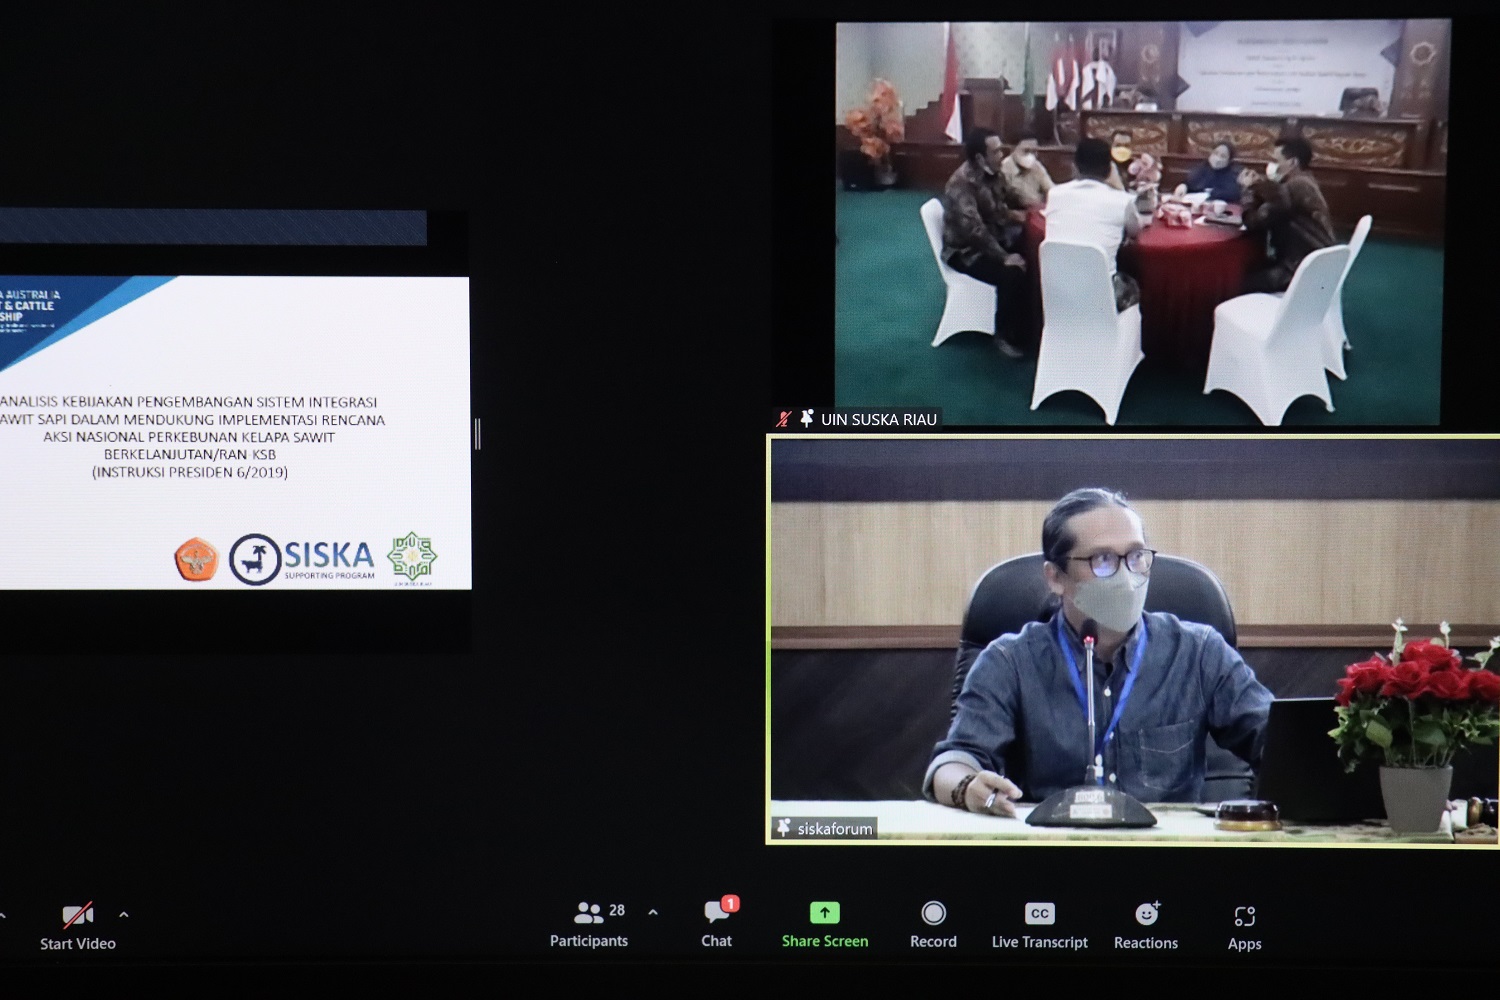Select the siskaforum name label
The image size is (1500, 1000).
tap(834, 828)
